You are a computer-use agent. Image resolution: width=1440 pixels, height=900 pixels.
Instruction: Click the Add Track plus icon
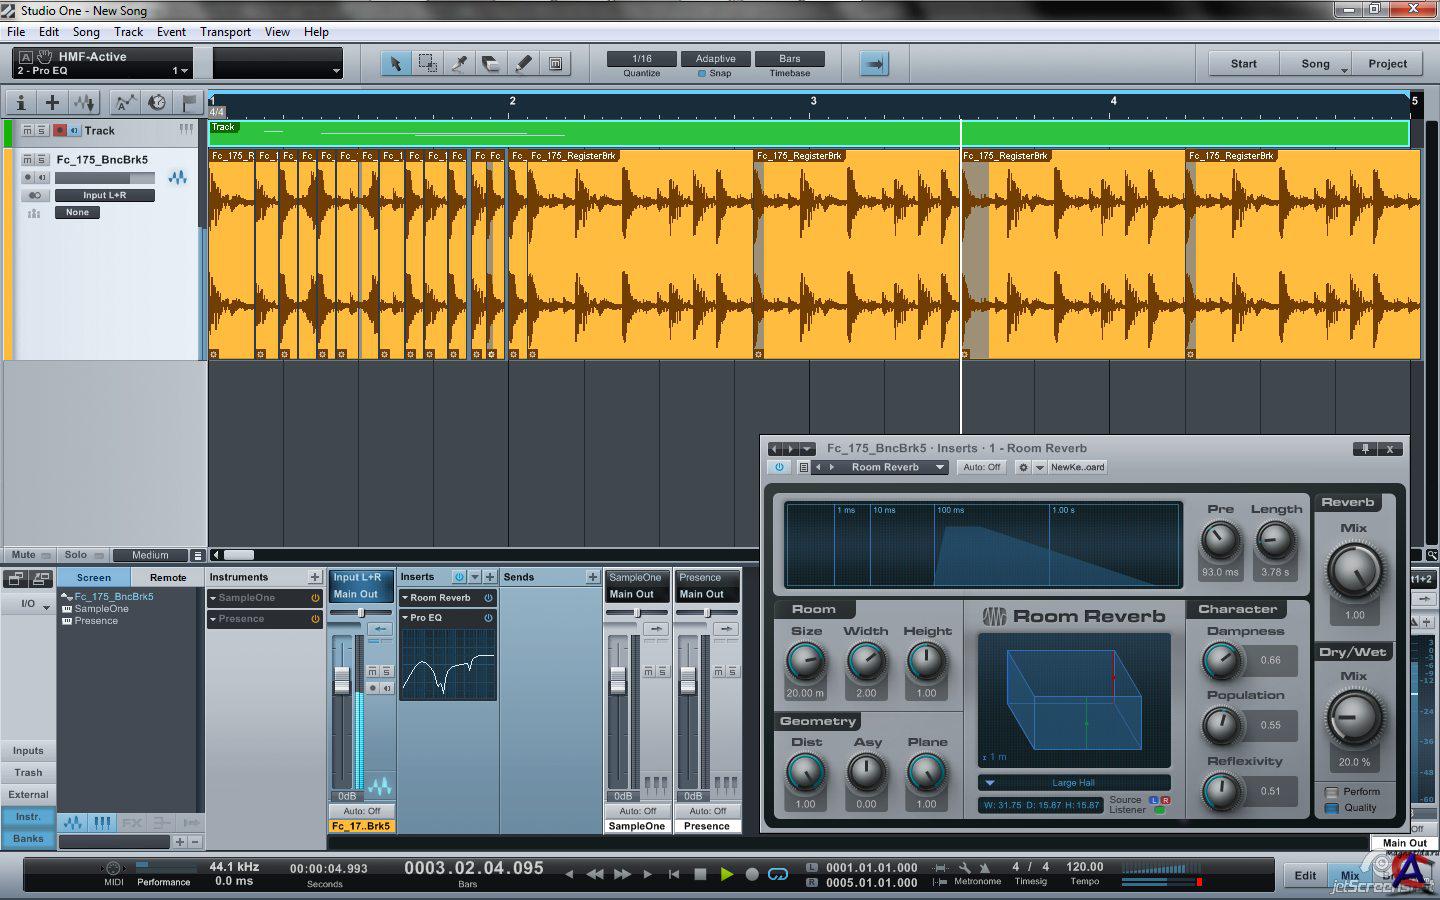coord(52,102)
